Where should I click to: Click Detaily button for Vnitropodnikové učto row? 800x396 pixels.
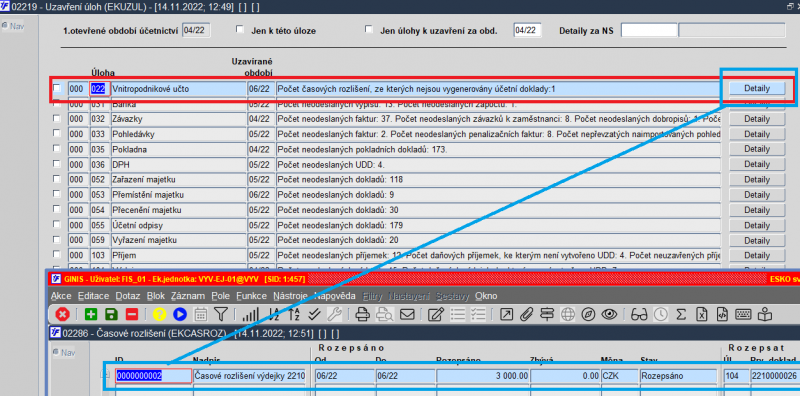(757, 88)
